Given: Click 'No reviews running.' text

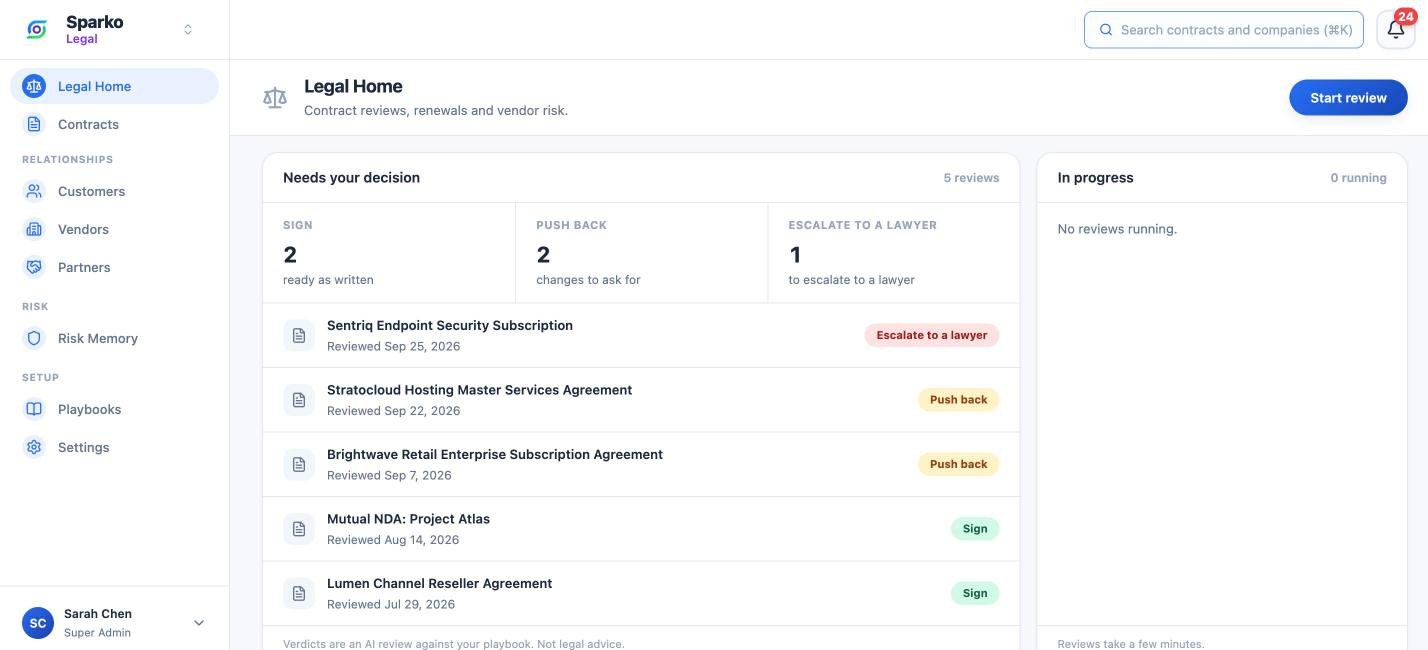Looking at the screenshot, I should [x=1117, y=229].
